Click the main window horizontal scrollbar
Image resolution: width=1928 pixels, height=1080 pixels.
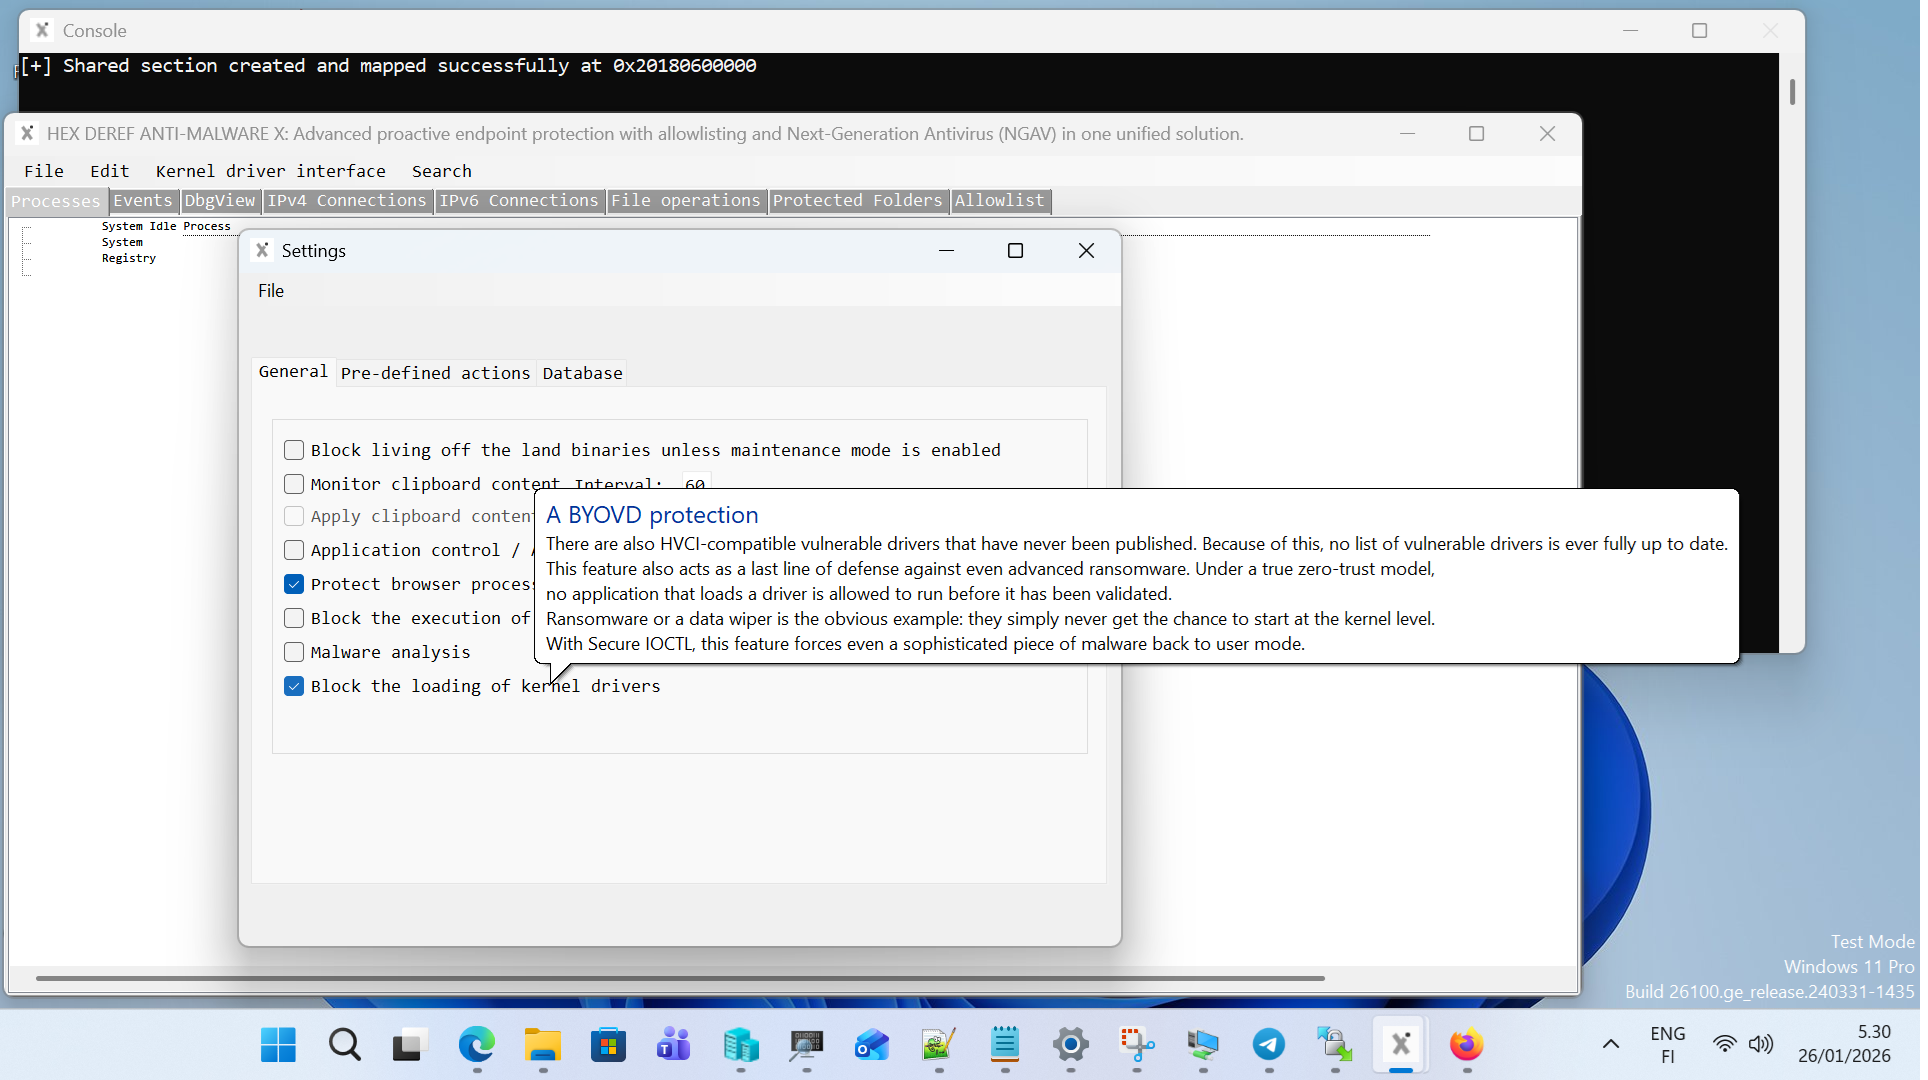pos(680,978)
